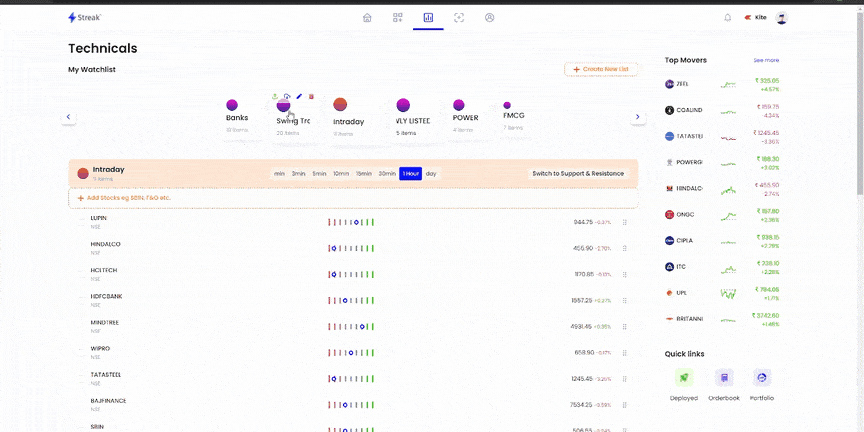Select the min timeframe
The image size is (864, 432).
click(279, 174)
